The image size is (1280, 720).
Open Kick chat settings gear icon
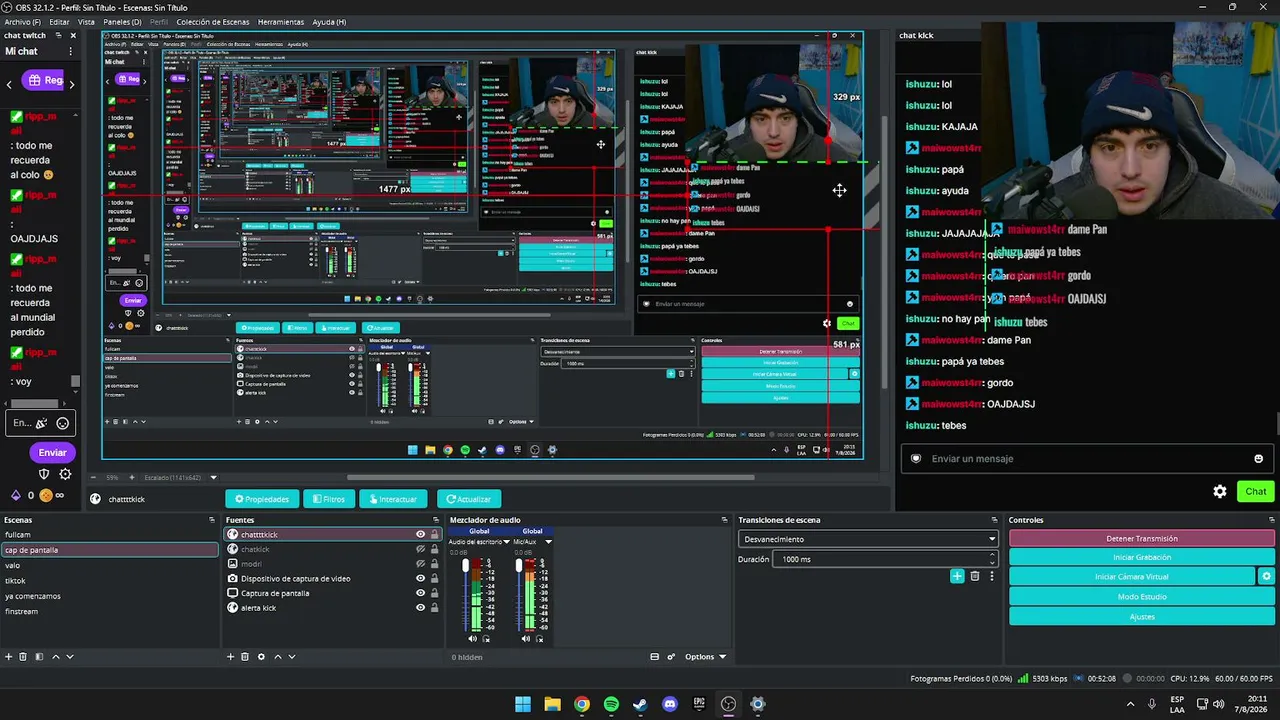1220,491
